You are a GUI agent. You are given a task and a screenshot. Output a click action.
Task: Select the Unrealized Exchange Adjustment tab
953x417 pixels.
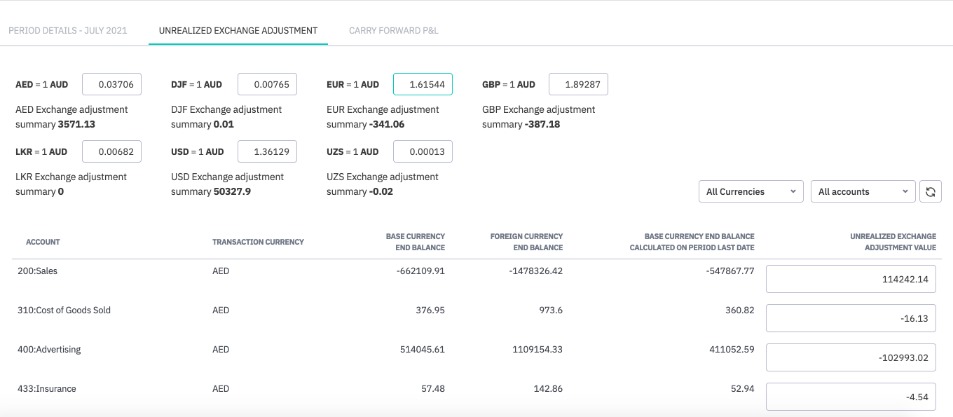click(238, 31)
